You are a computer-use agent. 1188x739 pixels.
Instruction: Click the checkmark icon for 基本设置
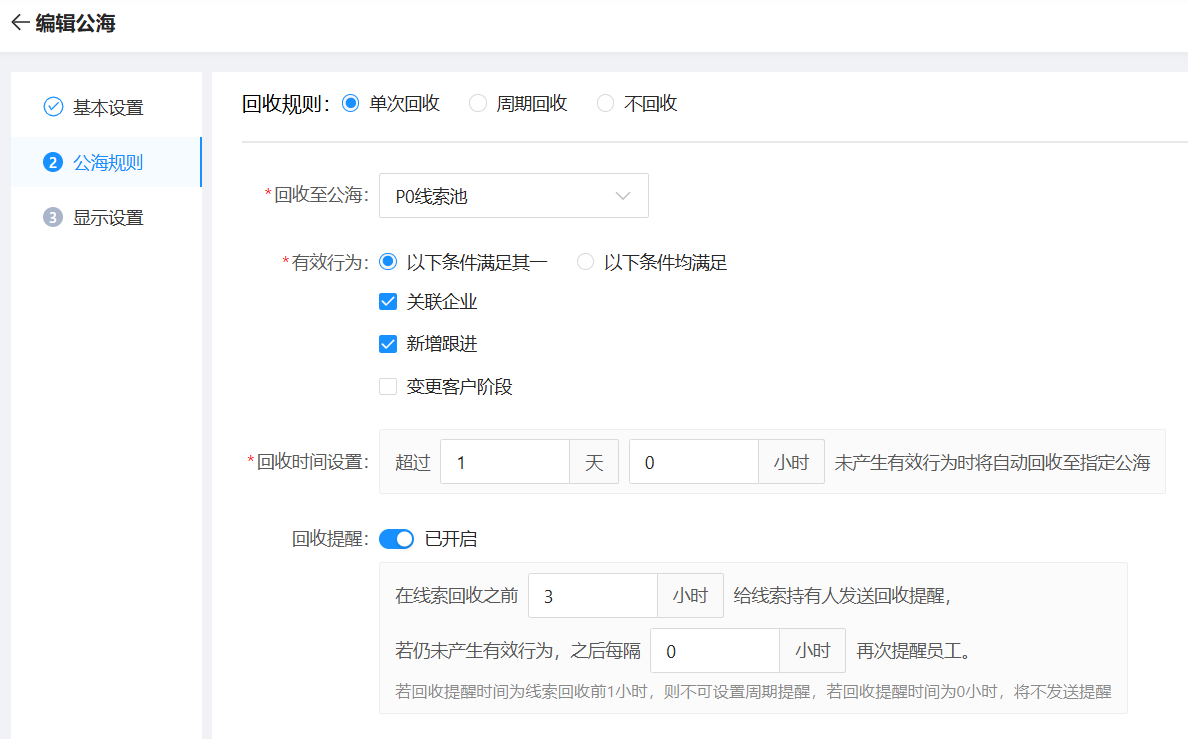(x=53, y=107)
